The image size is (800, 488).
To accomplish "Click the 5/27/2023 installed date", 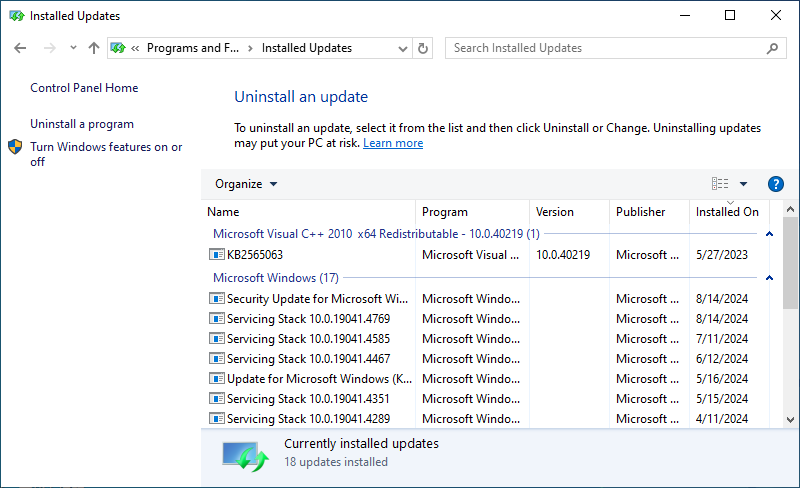I will [x=721, y=255].
